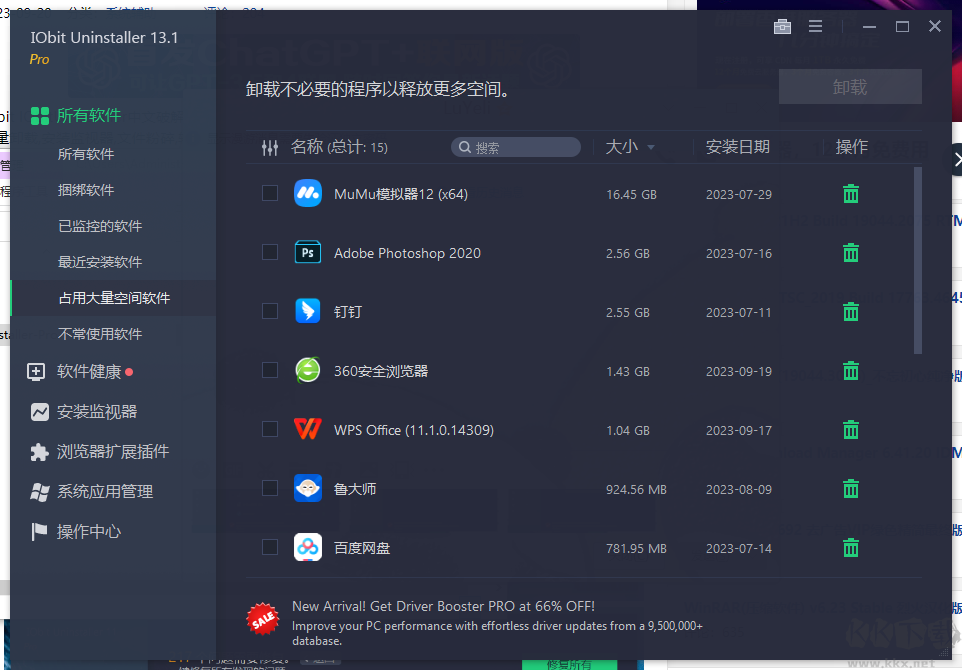This screenshot has height=670, width=962.
Task: Click the 2023-09-19 install date
Action: pyautogui.click(x=739, y=371)
